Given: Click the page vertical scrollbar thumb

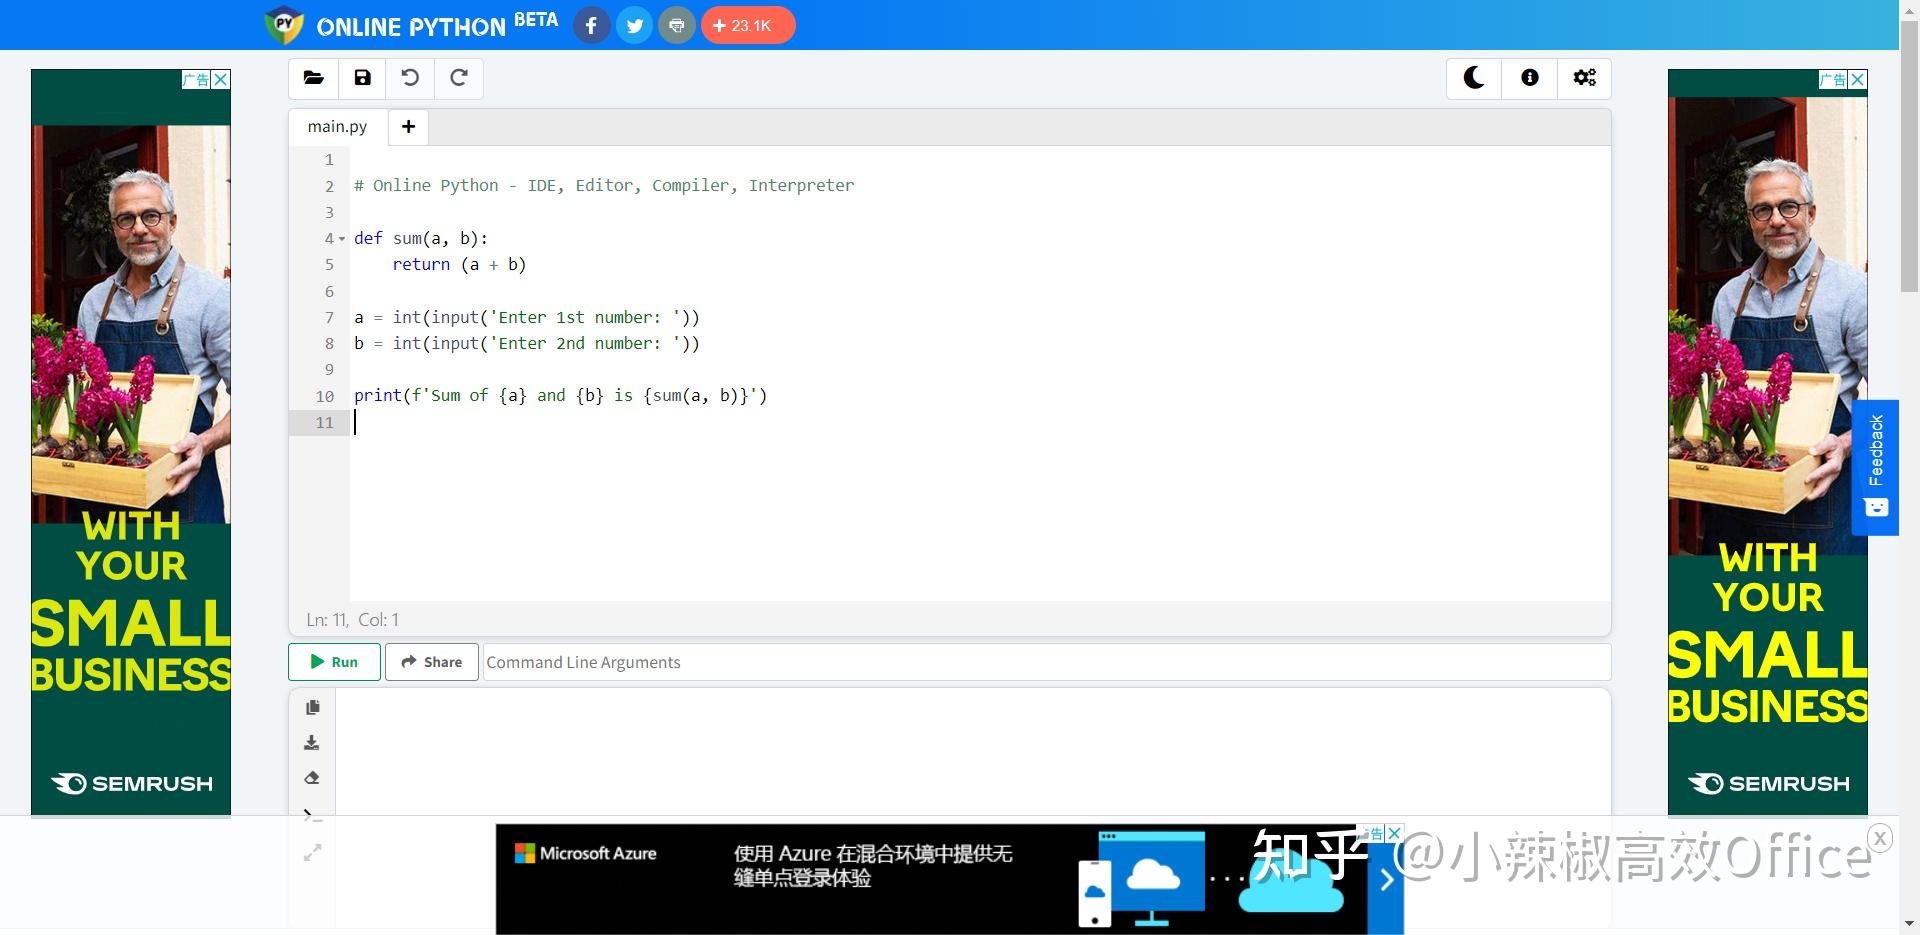Looking at the screenshot, I should [1909, 157].
